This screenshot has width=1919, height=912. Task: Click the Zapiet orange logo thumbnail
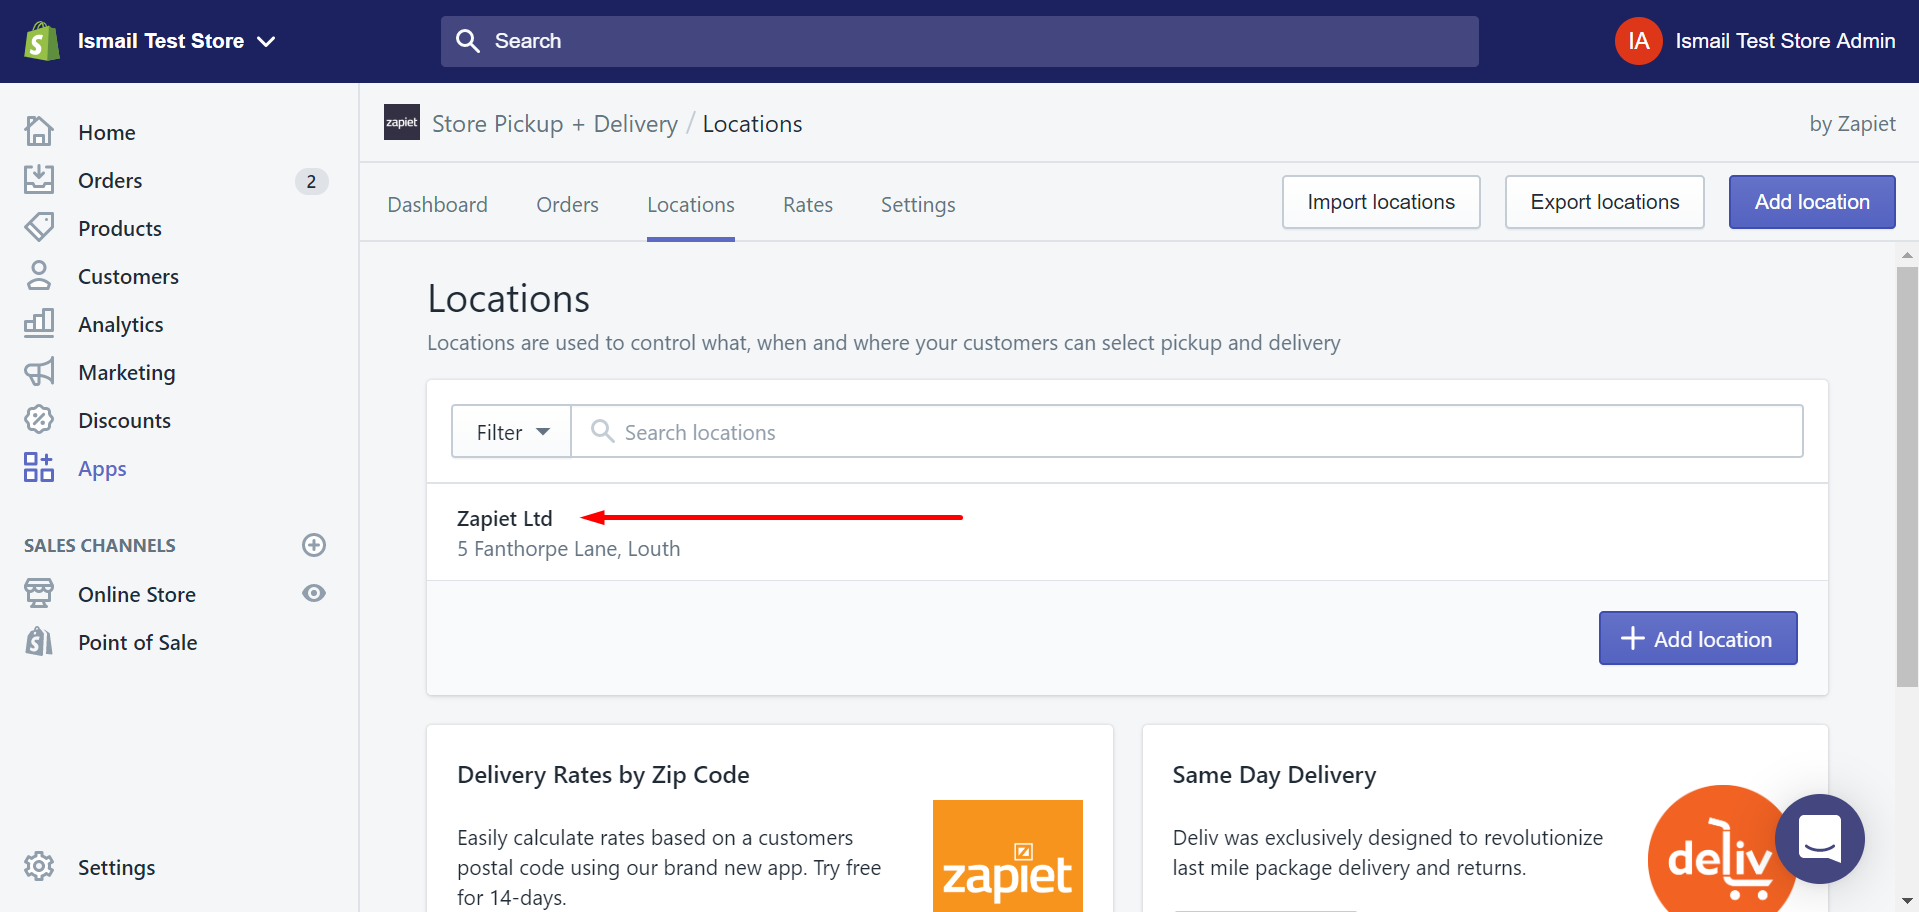click(x=1007, y=856)
